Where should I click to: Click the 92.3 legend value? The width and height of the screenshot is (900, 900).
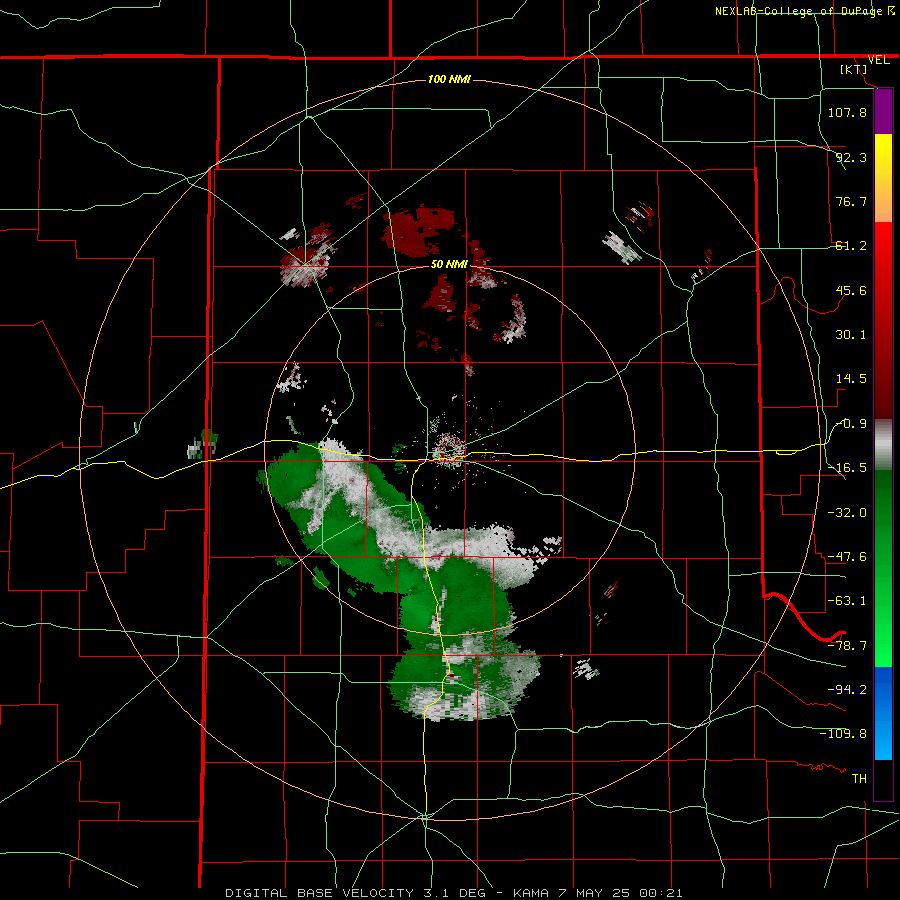851,157
